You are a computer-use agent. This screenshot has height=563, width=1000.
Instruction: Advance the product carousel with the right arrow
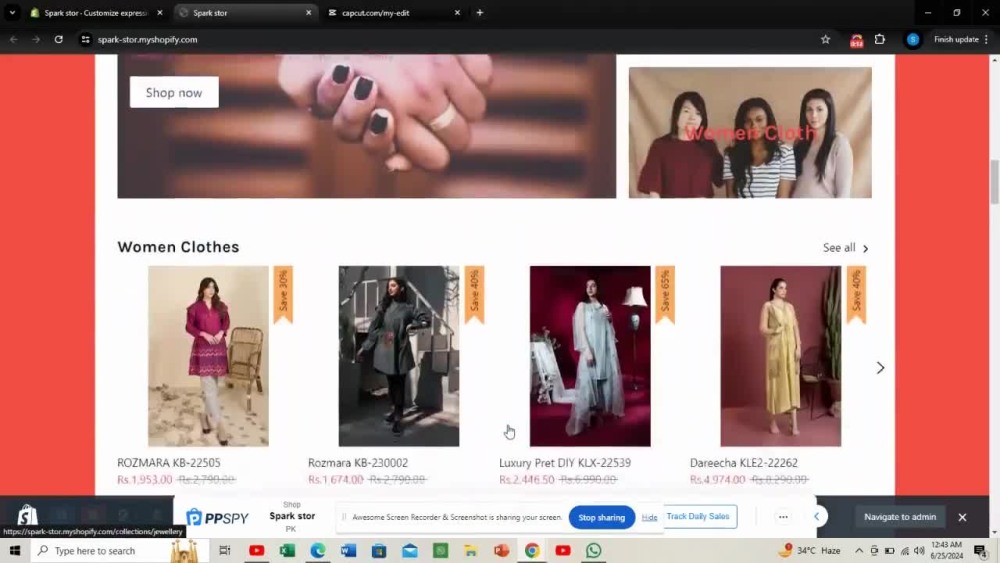880,368
